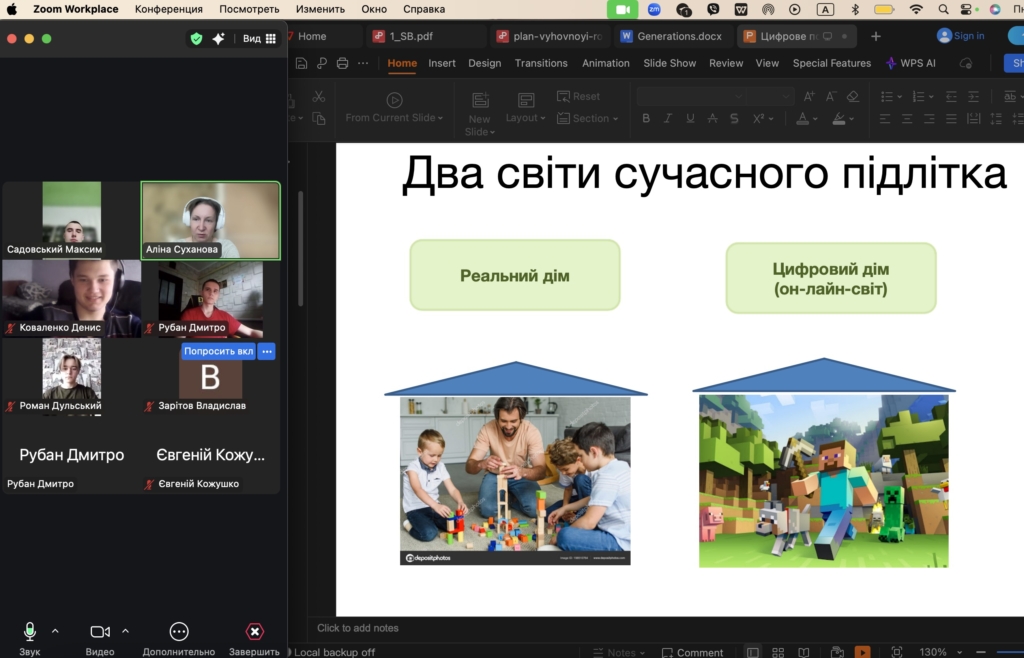Click the notes field 'Click to add notes'
Image resolution: width=1024 pixels, height=658 pixels.
coord(358,628)
